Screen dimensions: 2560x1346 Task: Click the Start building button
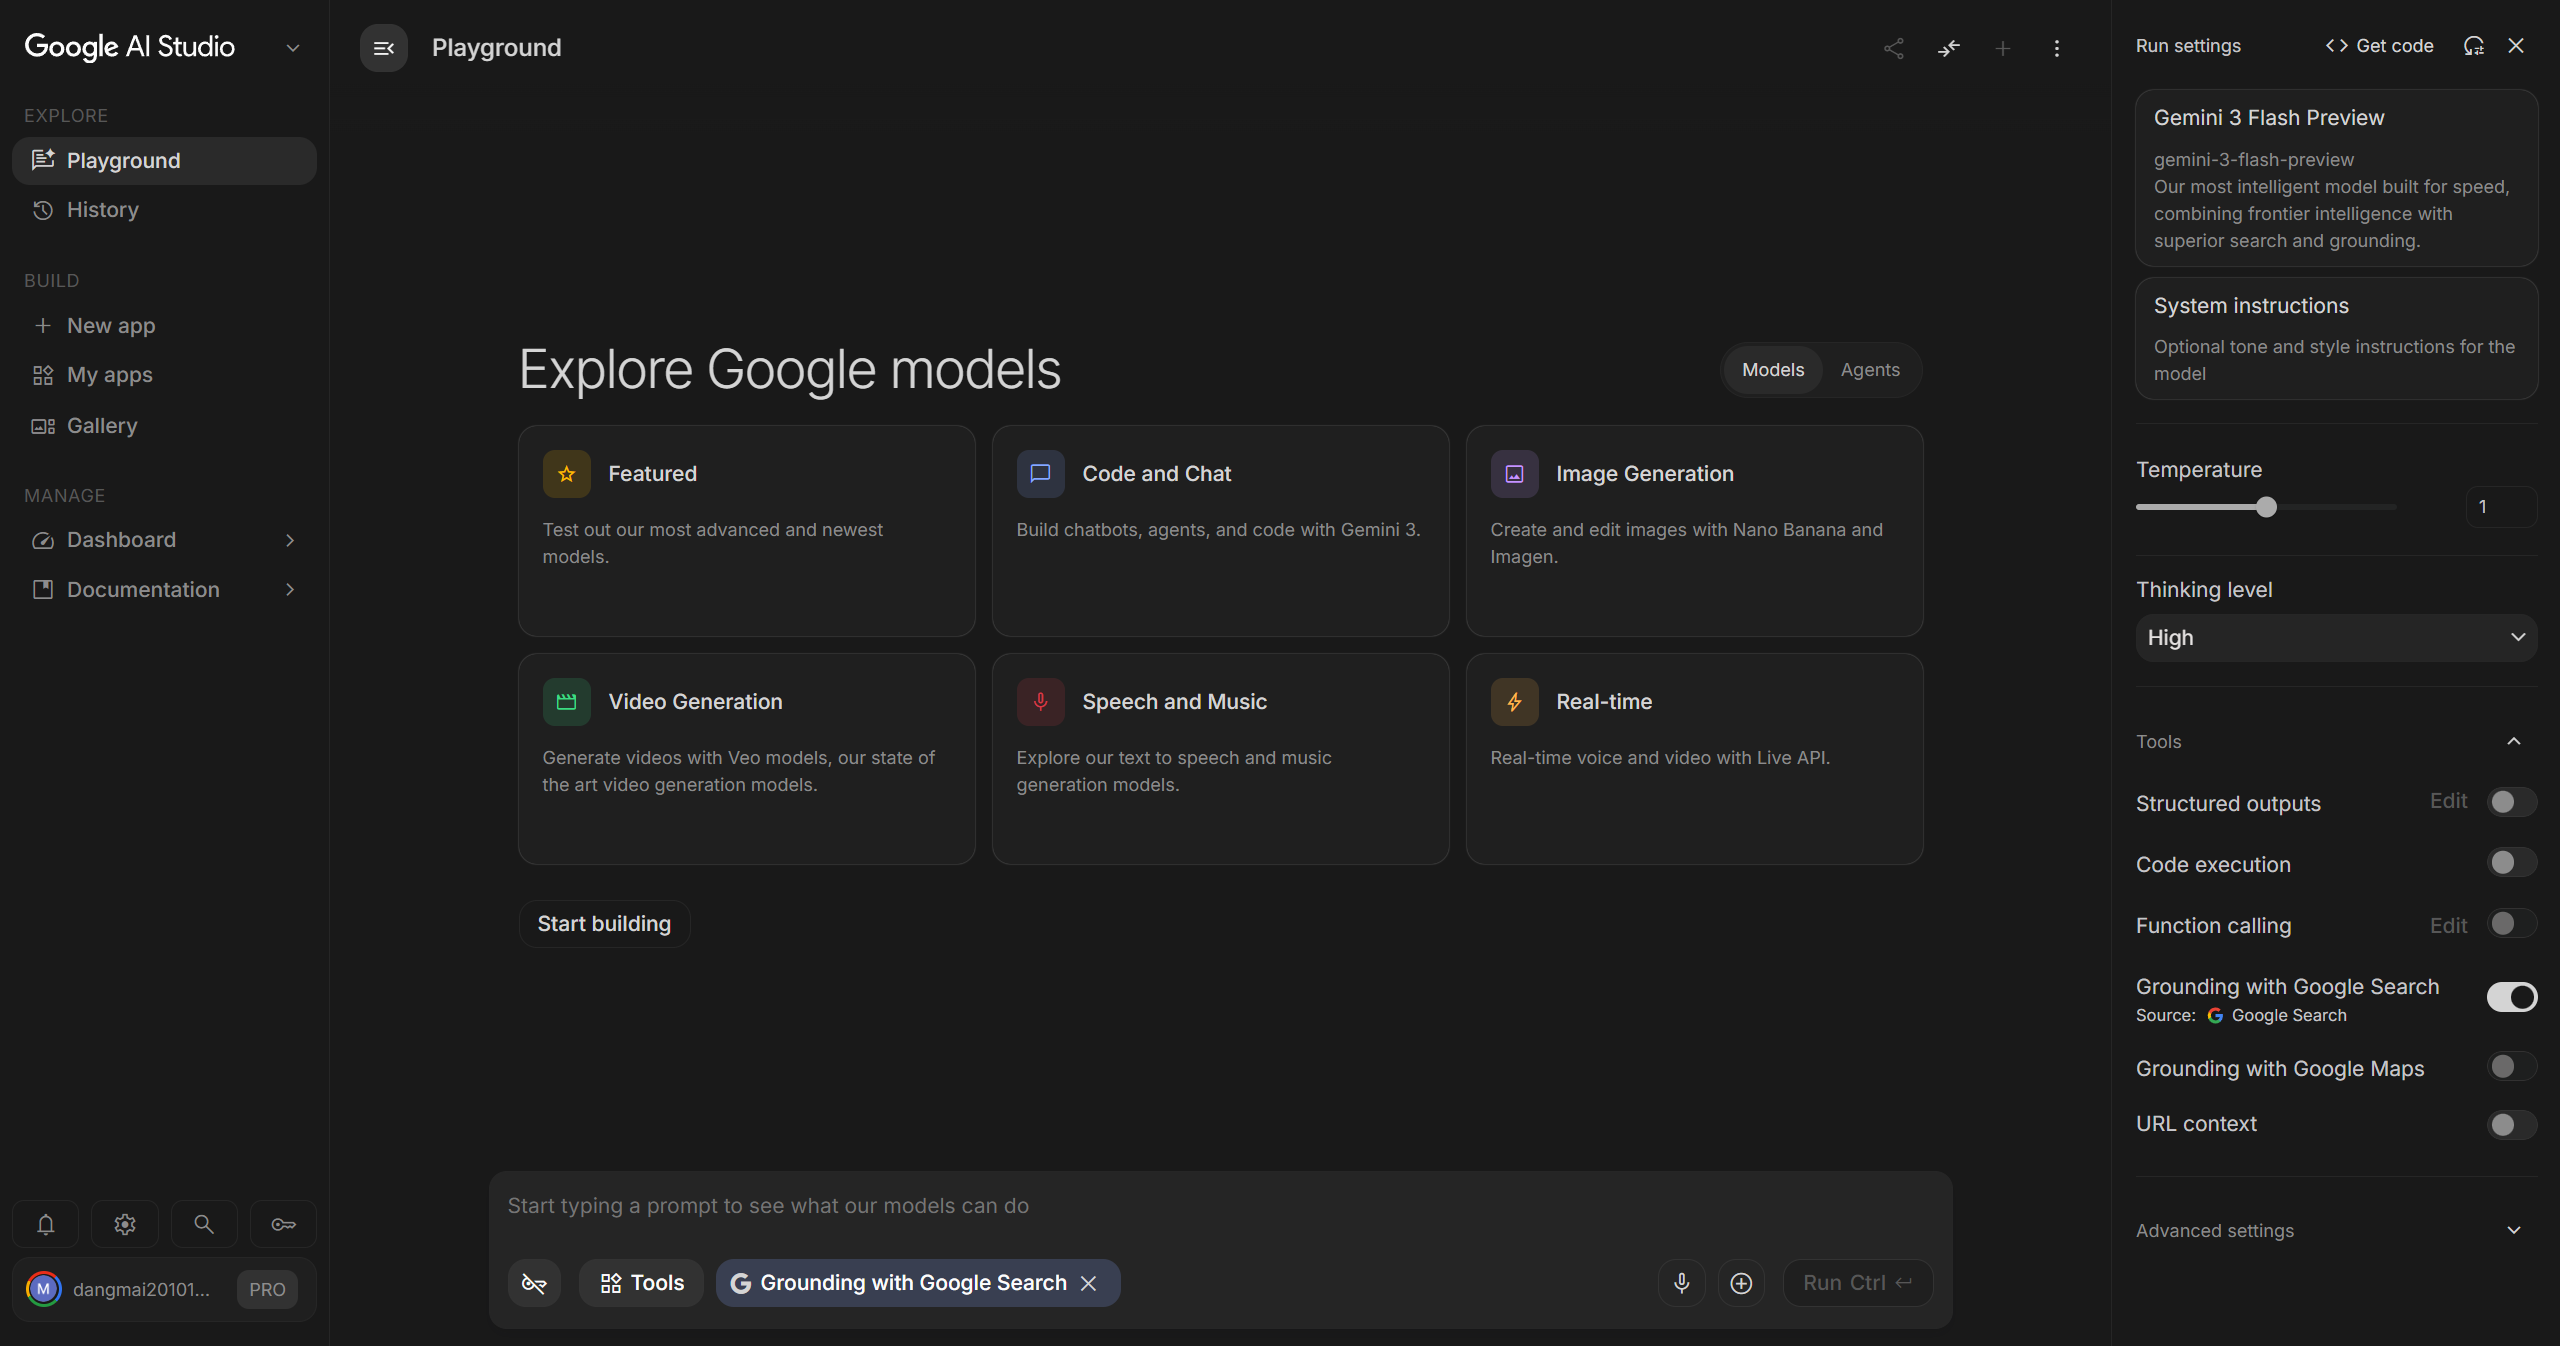tap(604, 924)
